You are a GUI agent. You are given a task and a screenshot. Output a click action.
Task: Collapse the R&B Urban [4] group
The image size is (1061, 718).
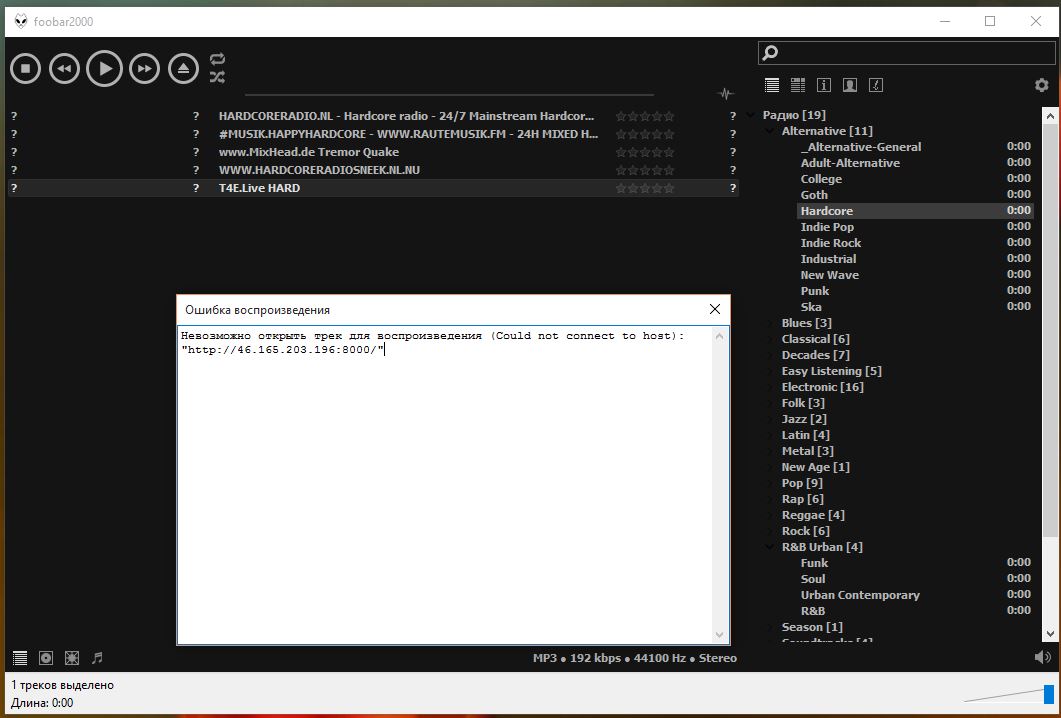coord(770,547)
